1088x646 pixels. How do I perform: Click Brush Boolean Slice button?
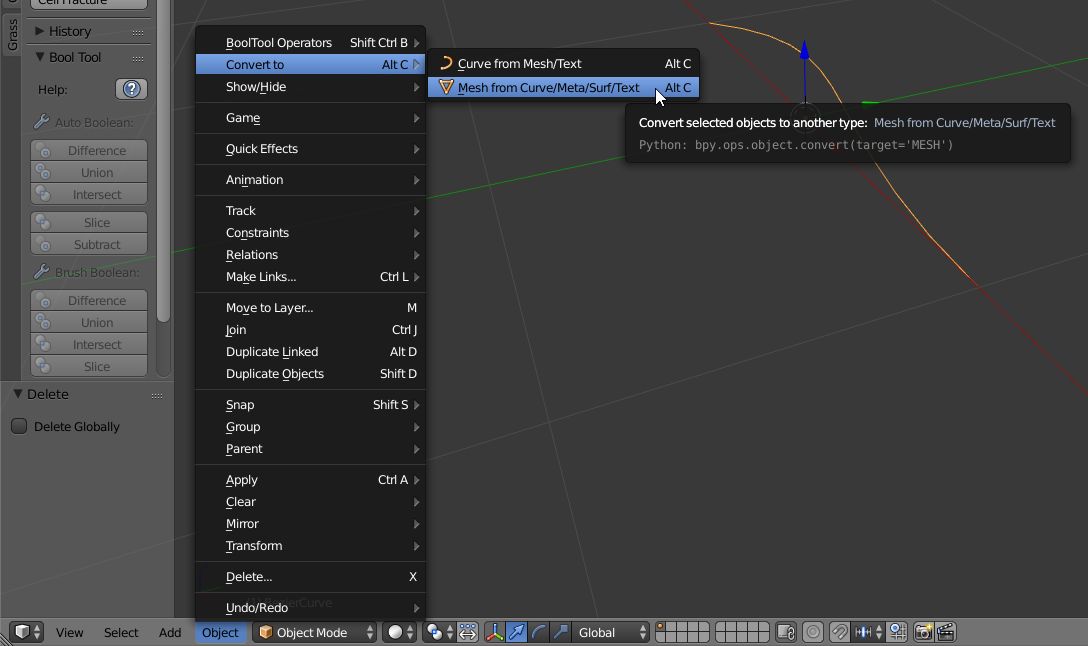tap(89, 366)
